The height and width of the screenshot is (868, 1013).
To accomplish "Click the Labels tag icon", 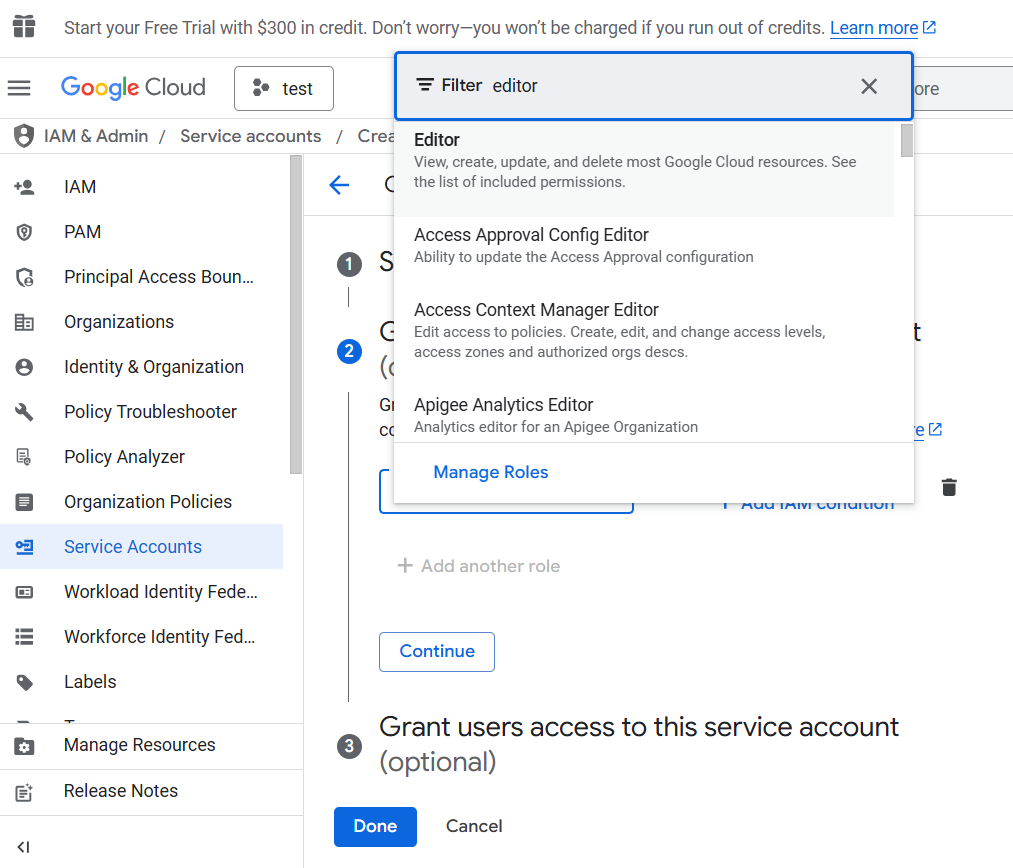I will [24, 682].
